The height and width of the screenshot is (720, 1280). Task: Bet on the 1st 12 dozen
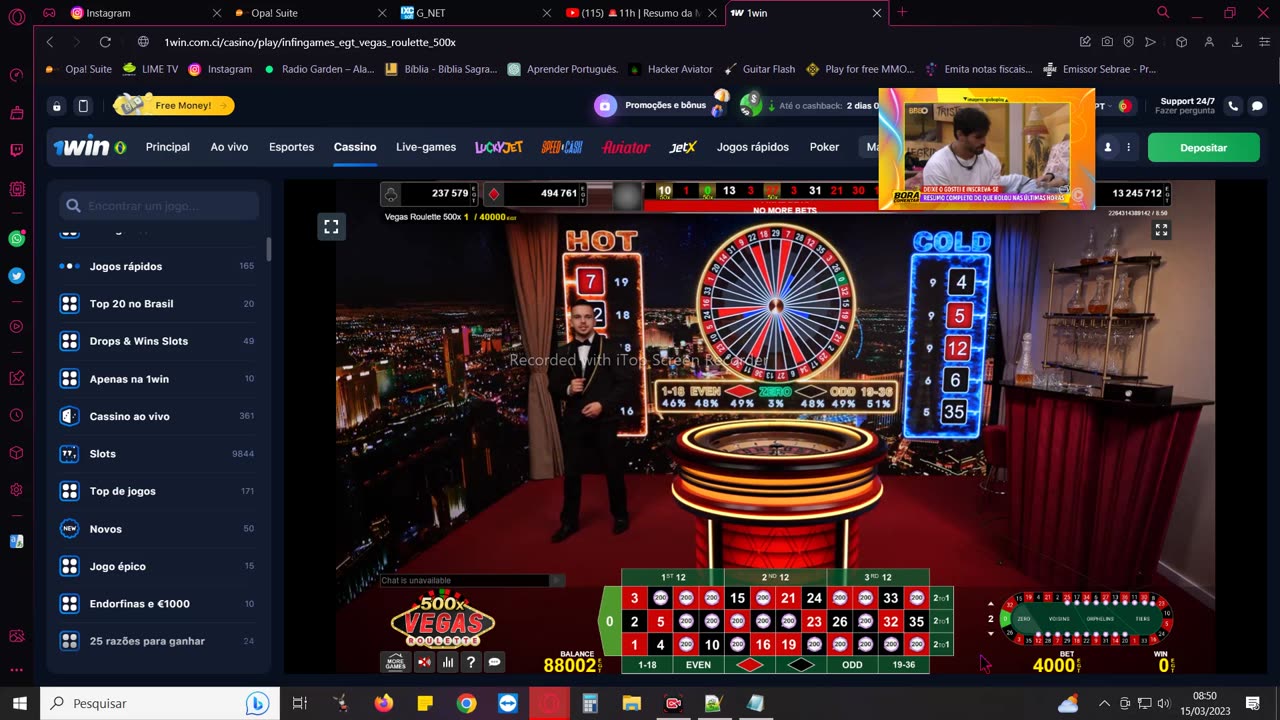click(x=673, y=577)
